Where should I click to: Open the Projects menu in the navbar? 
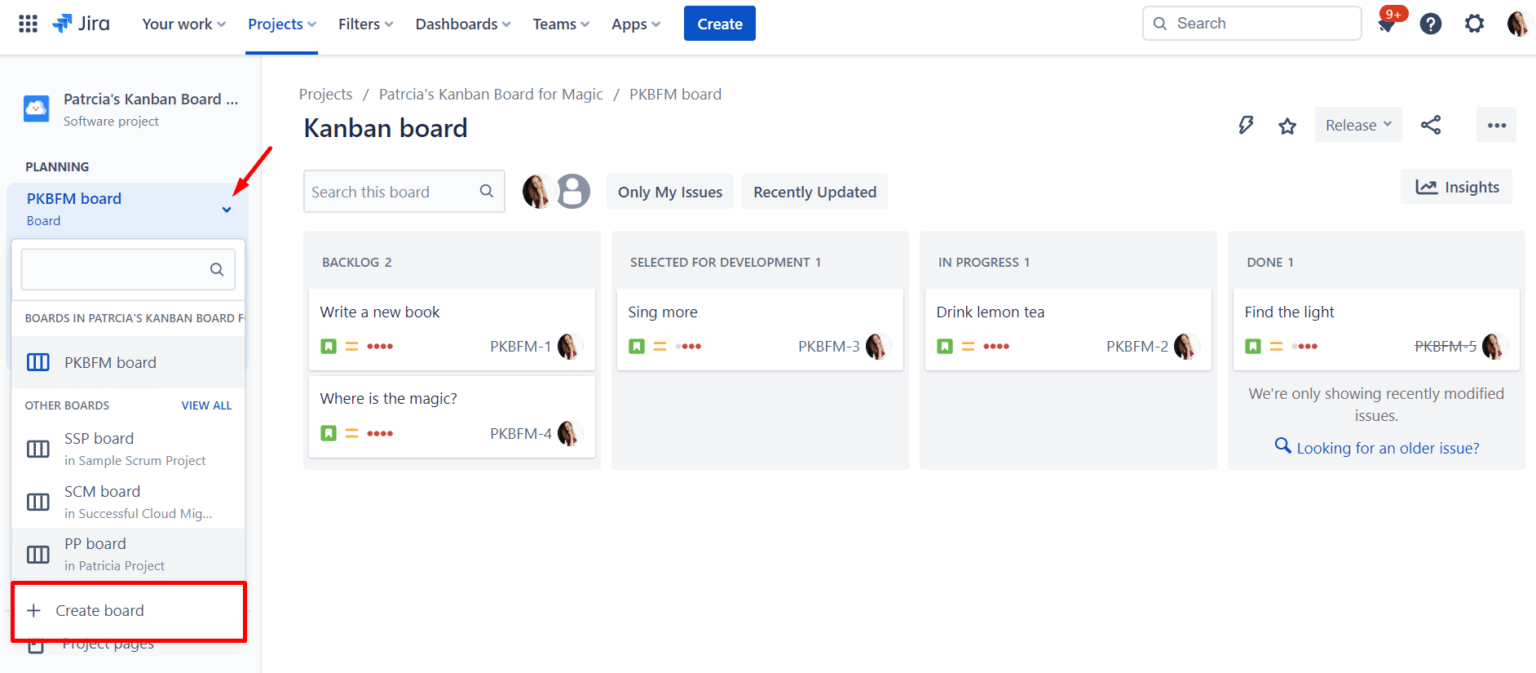tap(280, 23)
